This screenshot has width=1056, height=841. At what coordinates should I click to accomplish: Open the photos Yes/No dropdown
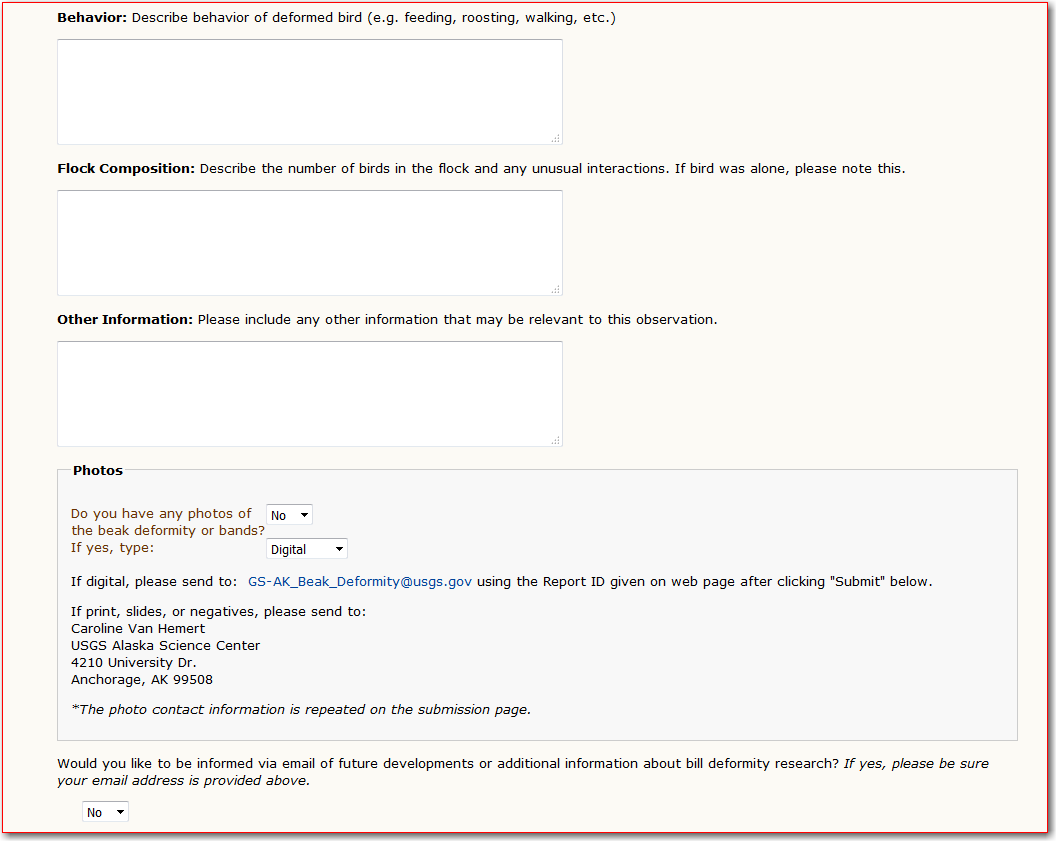tap(289, 515)
